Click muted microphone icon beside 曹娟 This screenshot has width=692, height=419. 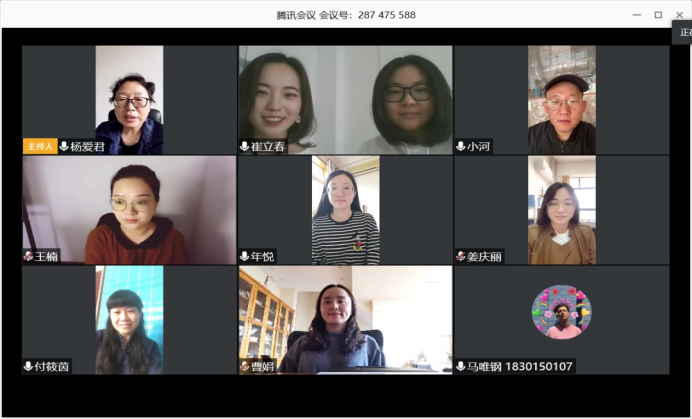click(x=245, y=366)
